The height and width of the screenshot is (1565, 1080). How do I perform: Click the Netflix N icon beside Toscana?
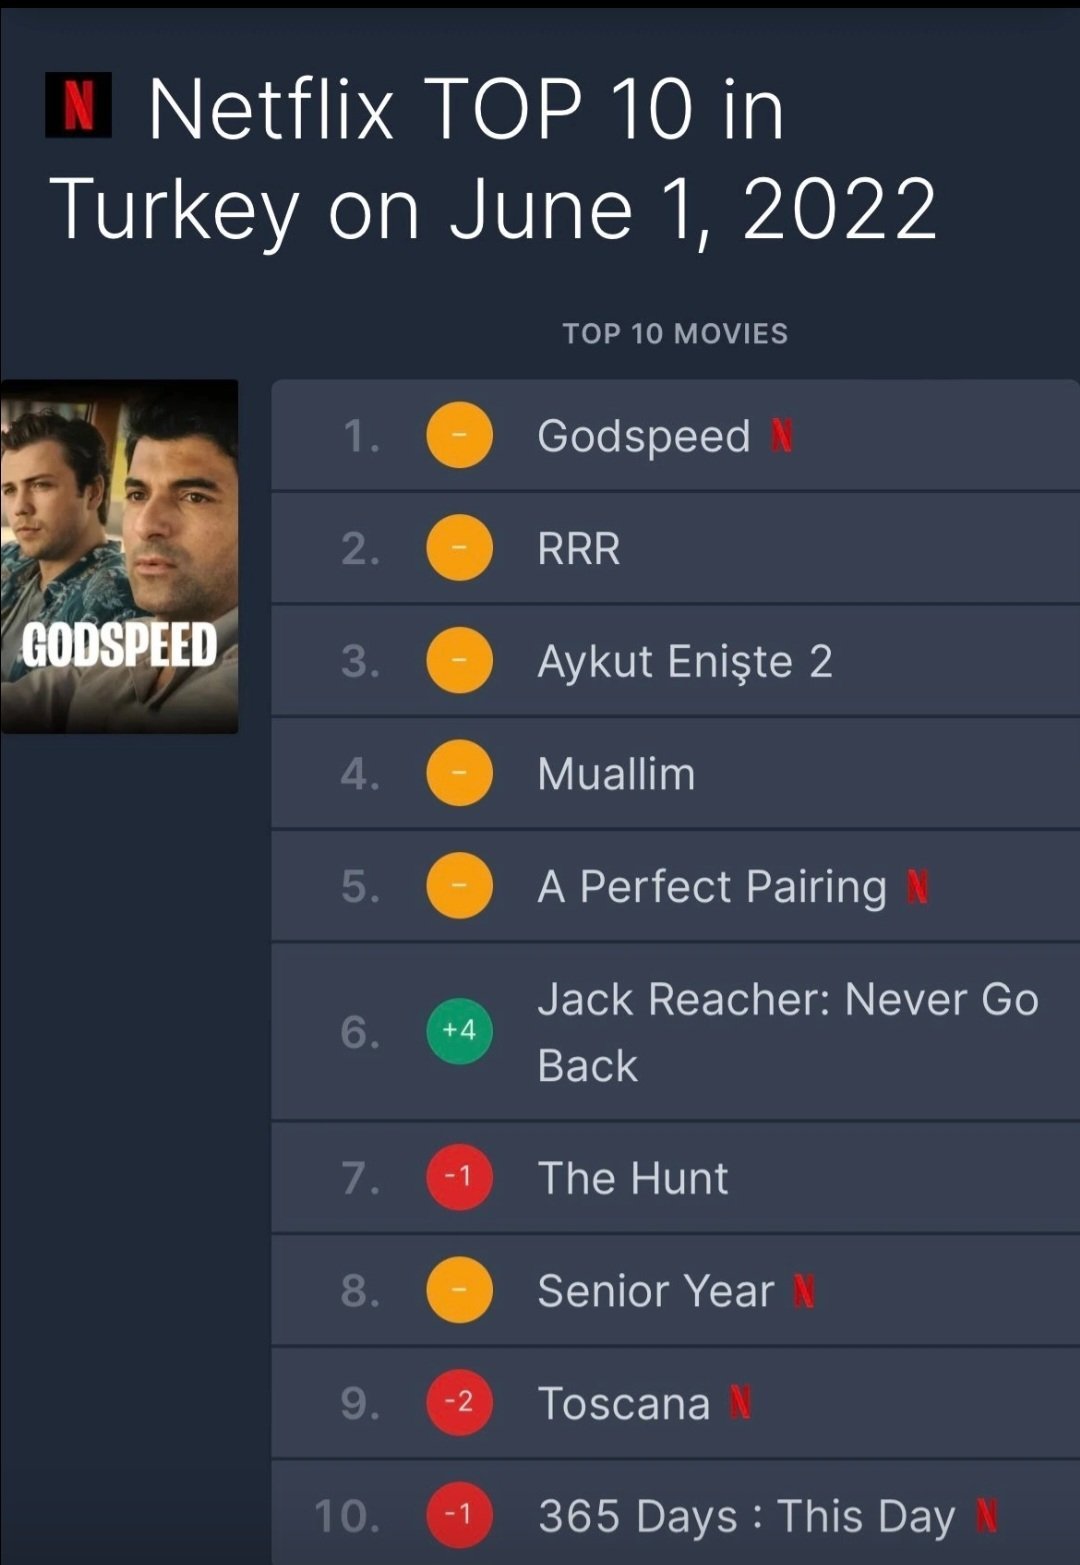[x=740, y=1403]
